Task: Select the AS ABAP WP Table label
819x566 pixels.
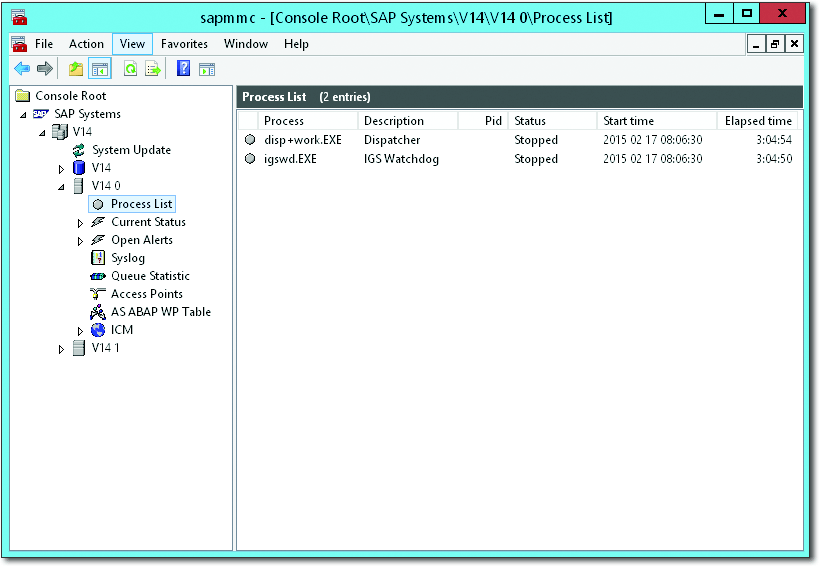Action: pos(161,312)
